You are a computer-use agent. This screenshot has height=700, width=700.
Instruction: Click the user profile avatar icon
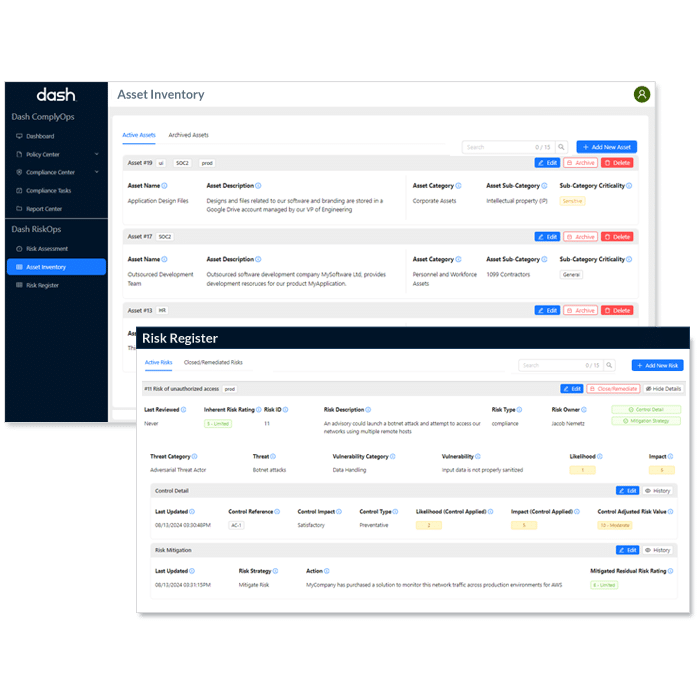tap(642, 94)
